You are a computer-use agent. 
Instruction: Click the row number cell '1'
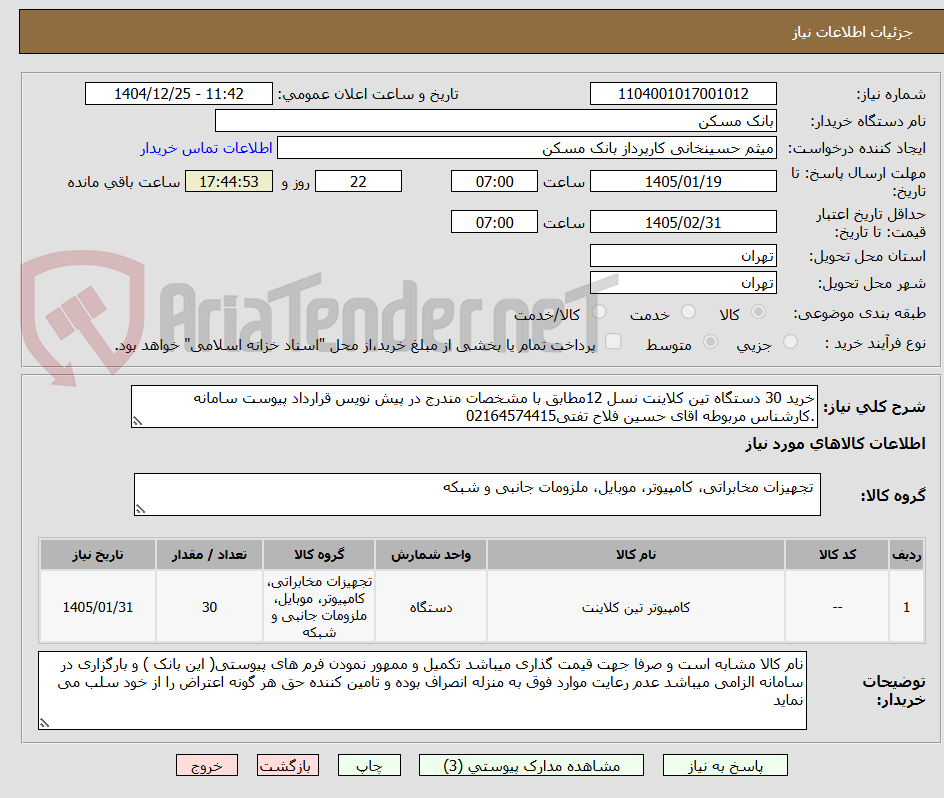point(907,607)
